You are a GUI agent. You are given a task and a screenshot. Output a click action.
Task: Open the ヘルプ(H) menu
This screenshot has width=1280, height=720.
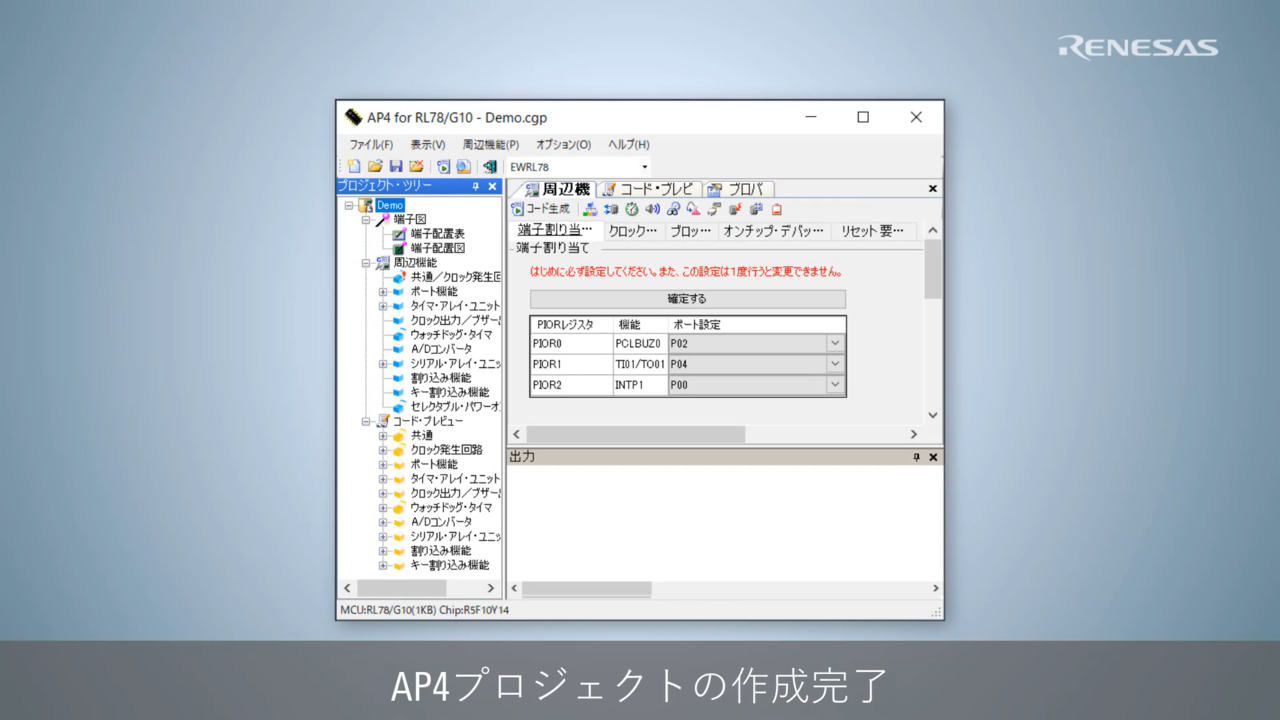pyautogui.click(x=629, y=145)
